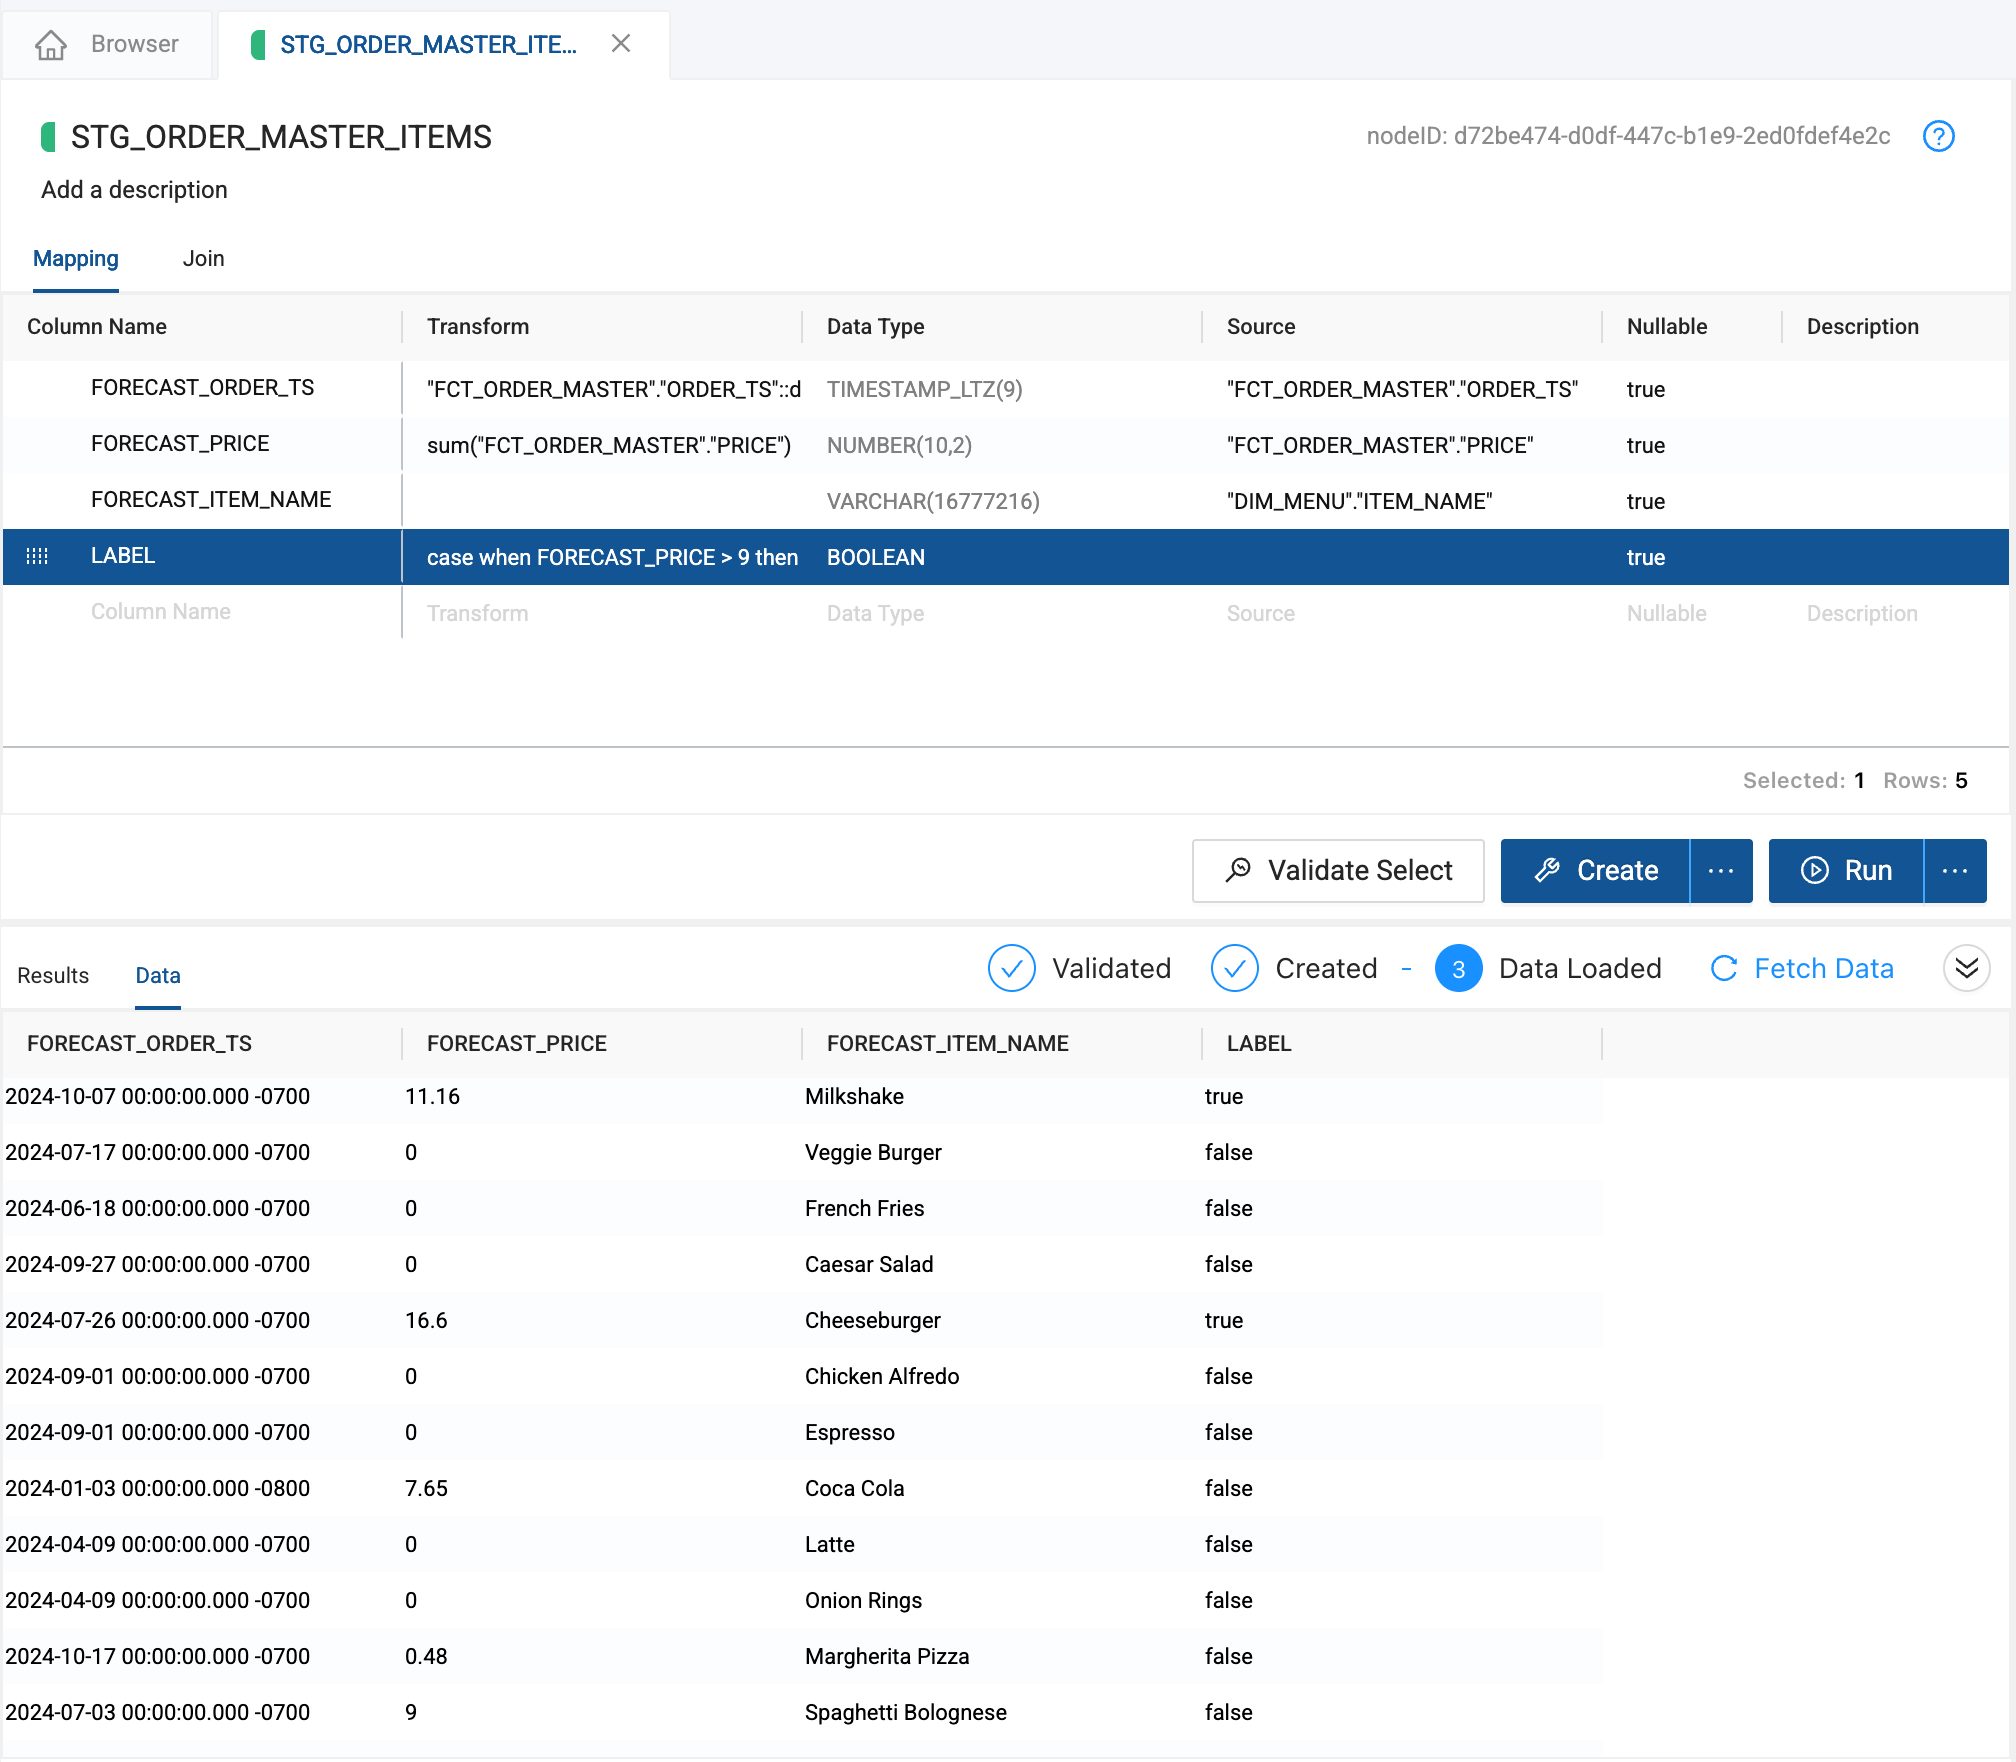This screenshot has height=1762, width=2016.
Task: Switch to the Mapping tab
Action: pyautogui.click(x=76, y=259)
